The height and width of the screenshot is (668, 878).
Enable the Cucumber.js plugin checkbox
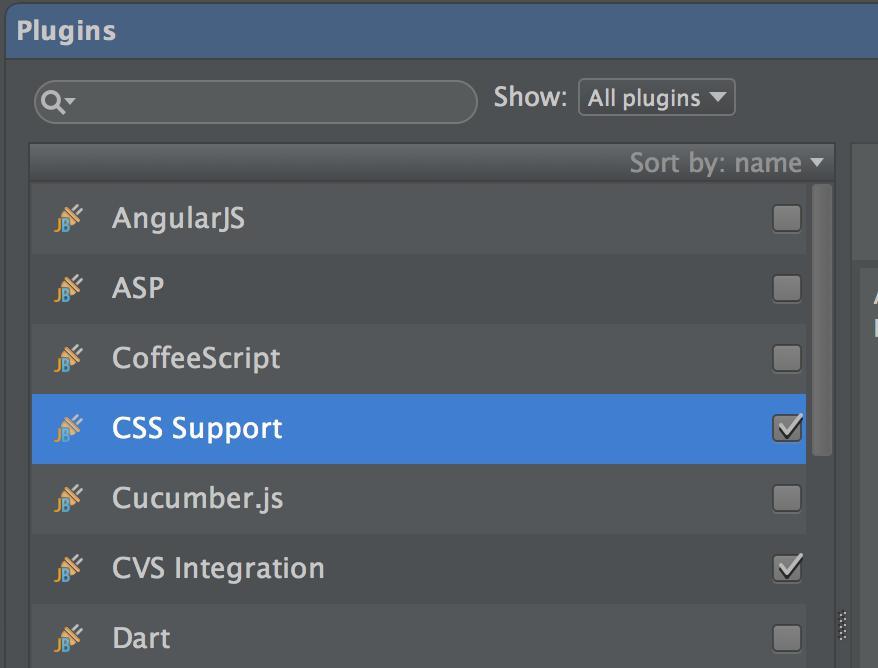(x=787, y=498)
